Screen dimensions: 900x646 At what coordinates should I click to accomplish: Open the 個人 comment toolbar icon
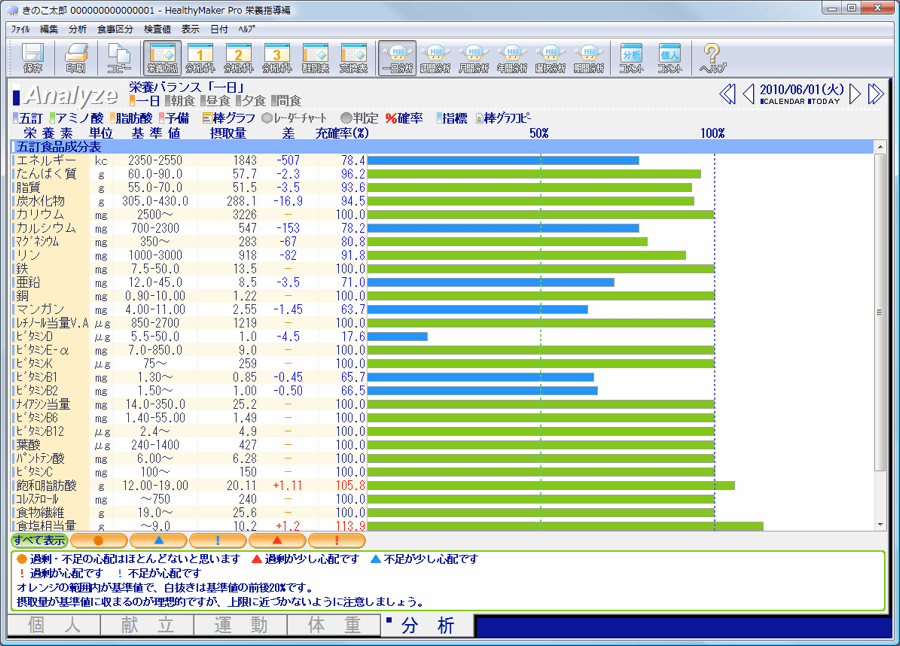pyautogui.click(x=670, y=58)
